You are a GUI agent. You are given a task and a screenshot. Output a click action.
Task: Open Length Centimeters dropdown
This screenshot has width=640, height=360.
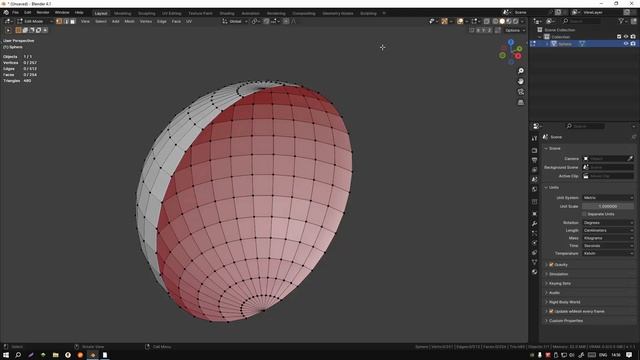[608, 230]
